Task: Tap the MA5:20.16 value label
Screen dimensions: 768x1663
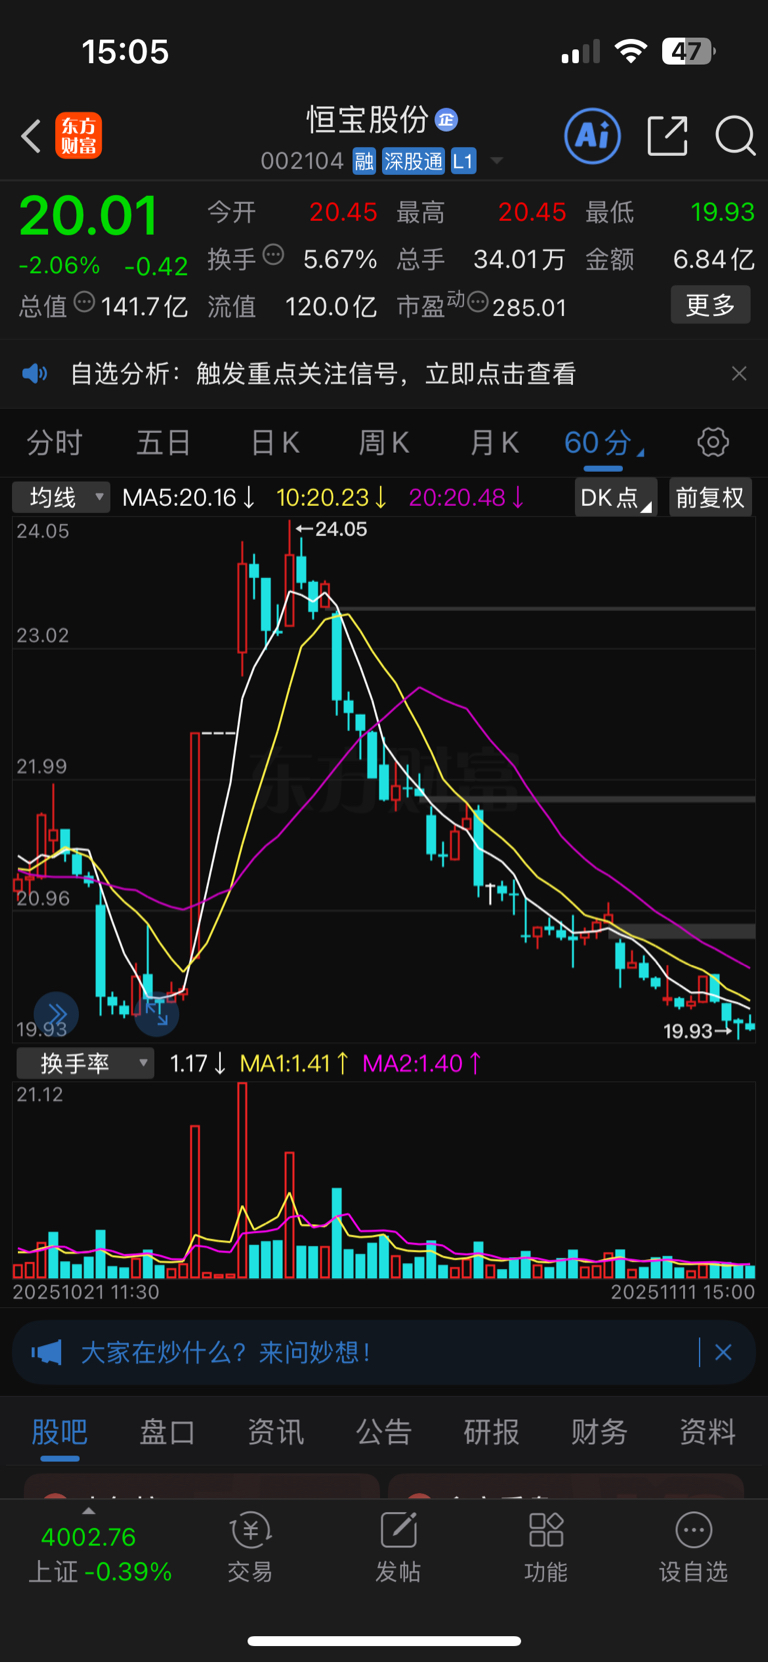Action: [x=188, y=497]
